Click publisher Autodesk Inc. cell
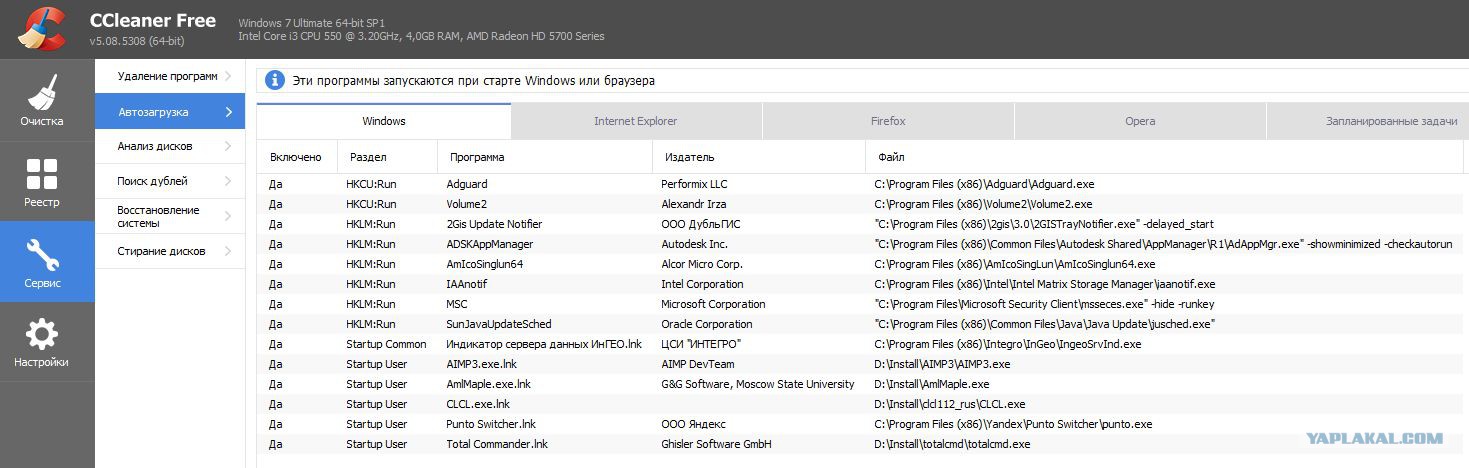 694,244
